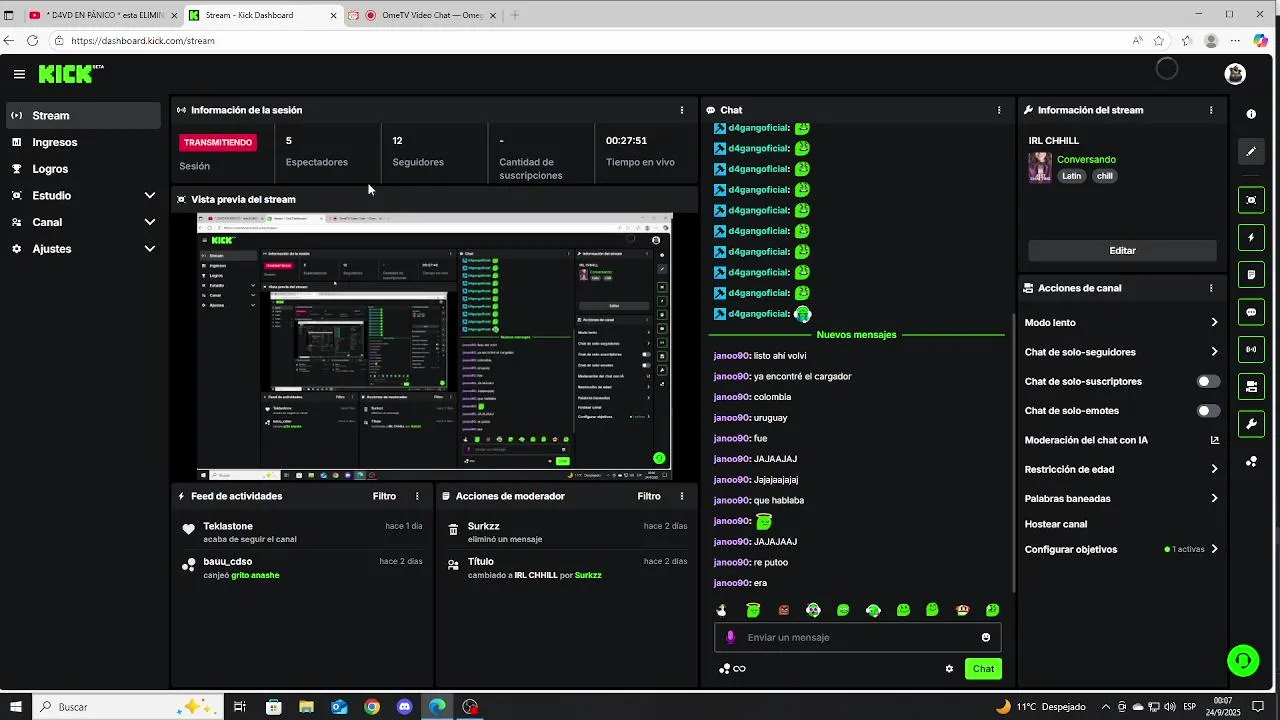Screen dimensions: 1280x720
Task: Toggle Chat de solo-emotes switch
Action: coord(1208,411)
